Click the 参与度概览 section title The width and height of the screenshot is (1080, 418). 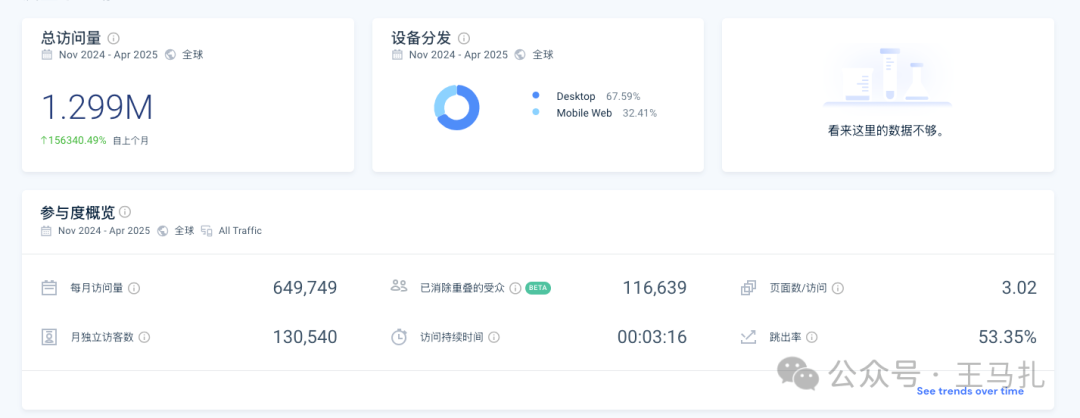click(77, 211)
